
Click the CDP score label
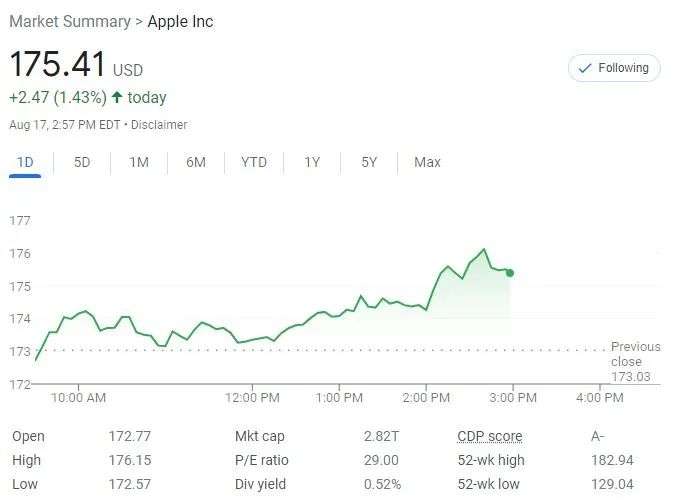(490, 436)
